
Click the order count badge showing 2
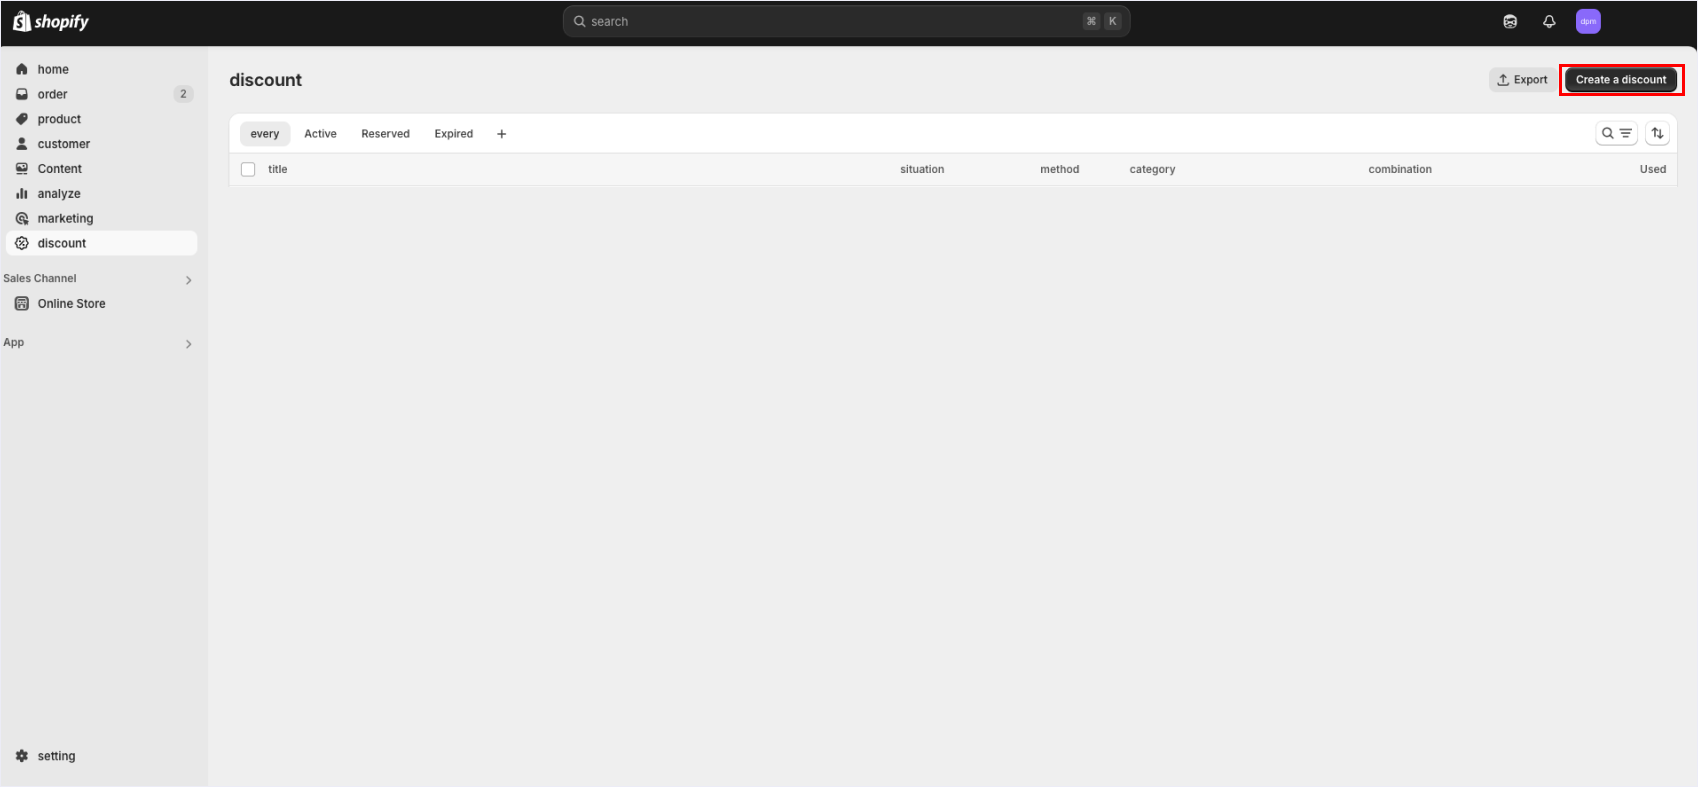183,94
